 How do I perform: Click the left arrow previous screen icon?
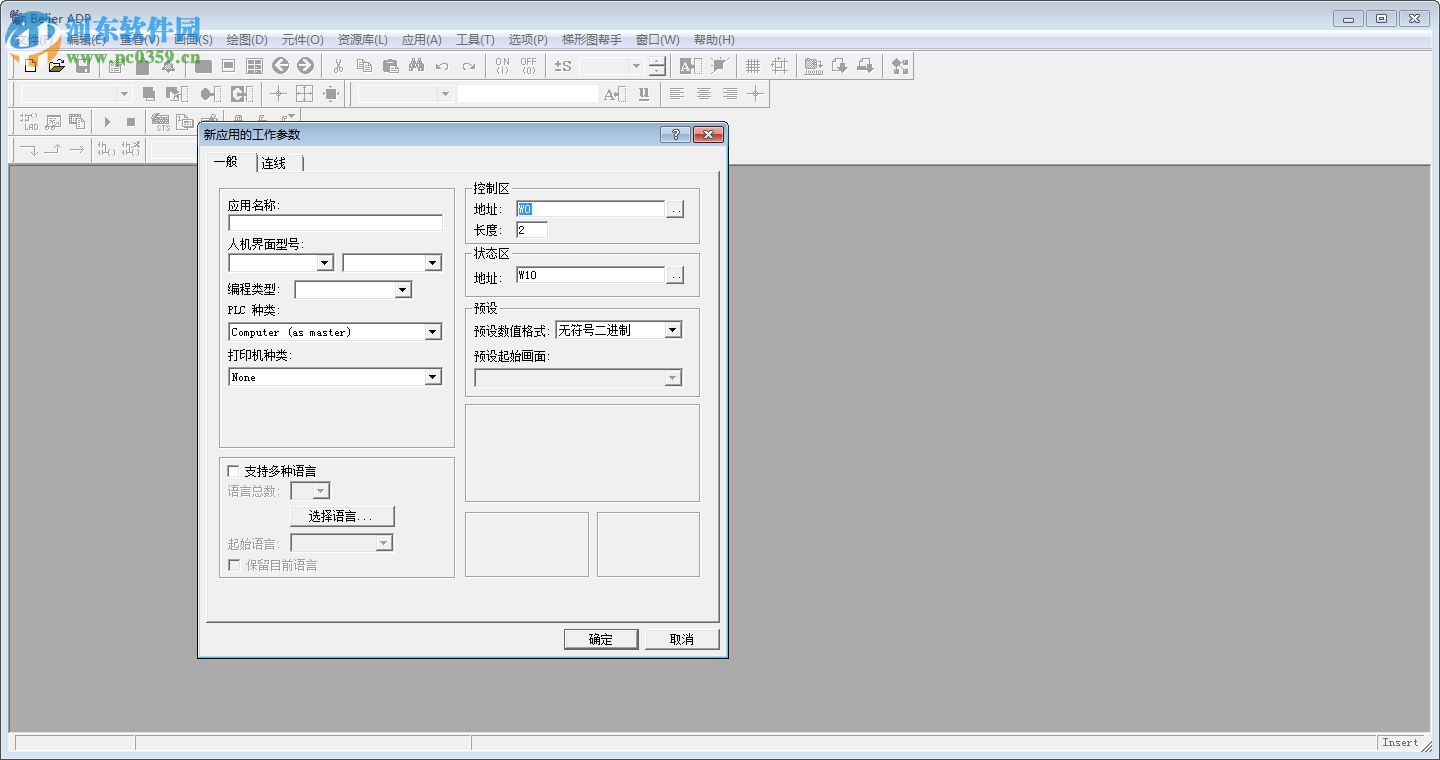[x=281, y=66]
